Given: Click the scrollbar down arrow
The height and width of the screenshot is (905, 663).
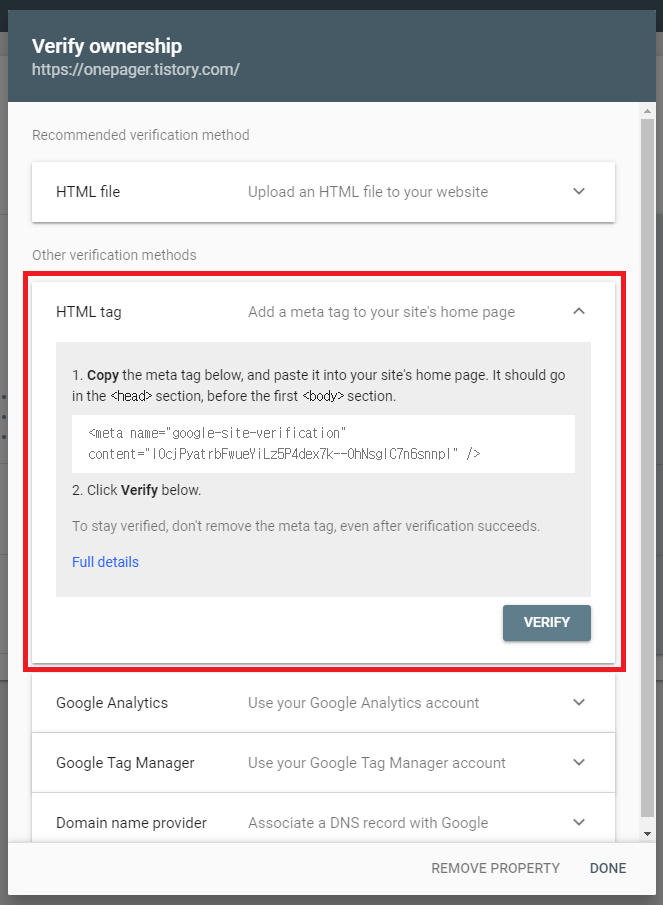Looking at the screenshot, I should (647, 834).
